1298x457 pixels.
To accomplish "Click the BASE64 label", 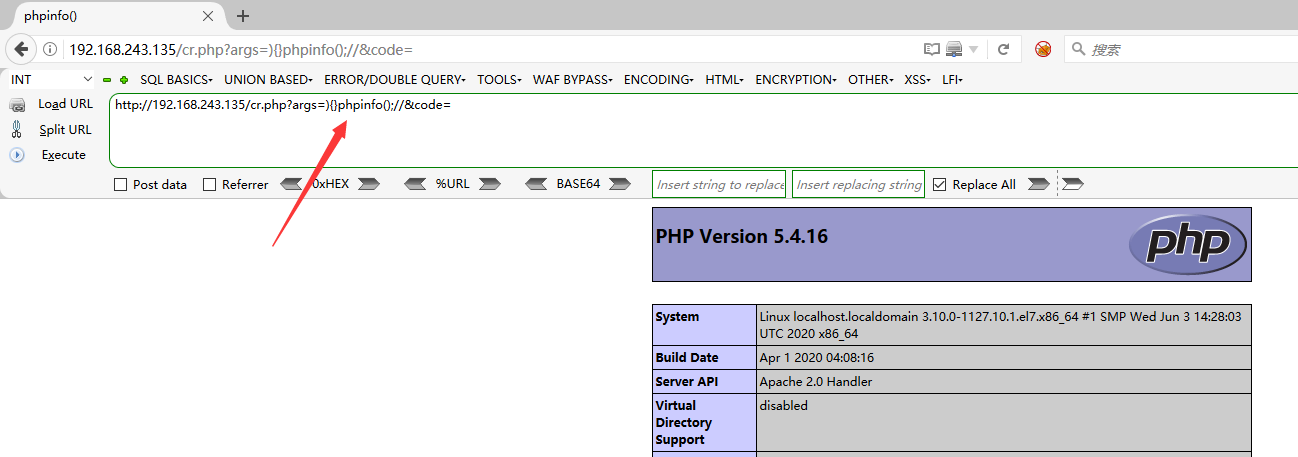I will click(578, 184).
